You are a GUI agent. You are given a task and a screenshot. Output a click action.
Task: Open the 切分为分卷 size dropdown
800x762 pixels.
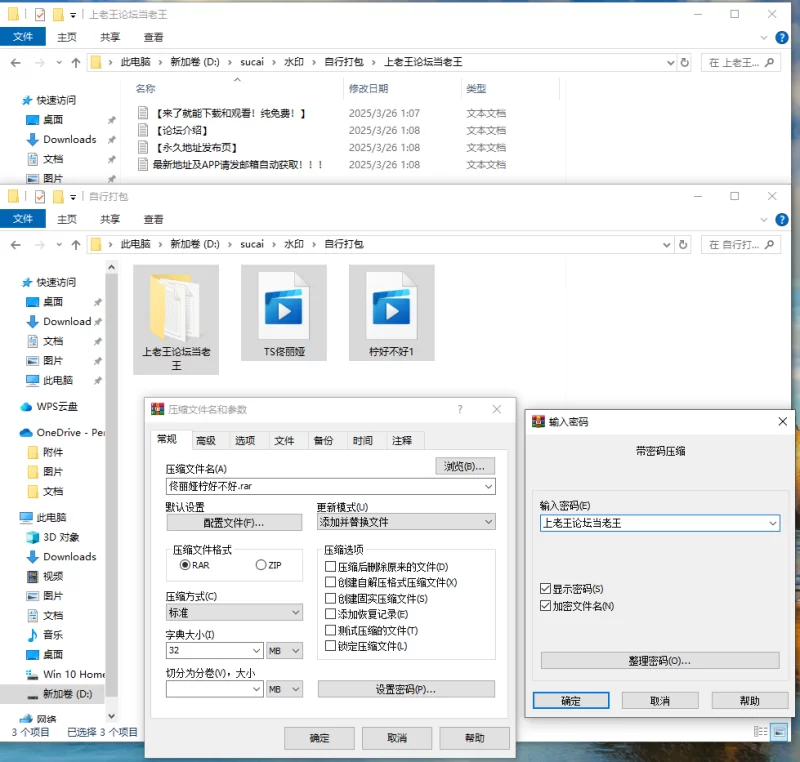[x=257, y=689]
